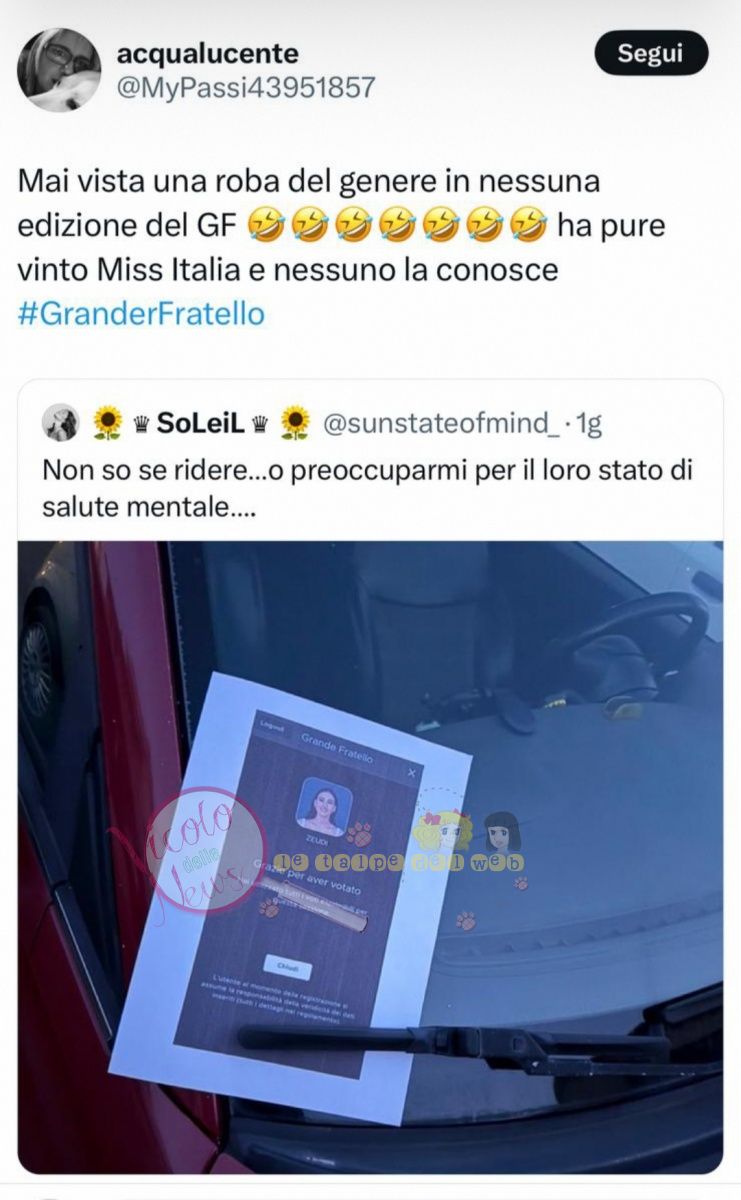Click the Chiudi button on the printed flyer
741x1200 pixels.
[288, 968]
